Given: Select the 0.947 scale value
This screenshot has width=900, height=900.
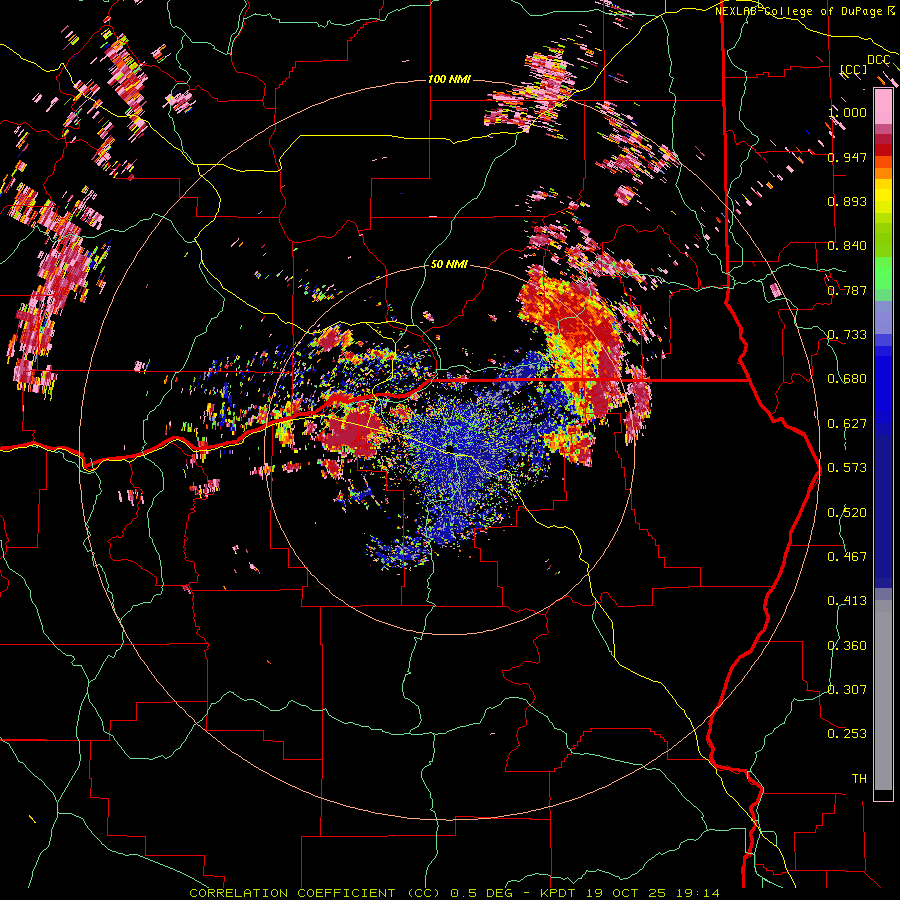Looking at the screenshot, I should point(847,157).
